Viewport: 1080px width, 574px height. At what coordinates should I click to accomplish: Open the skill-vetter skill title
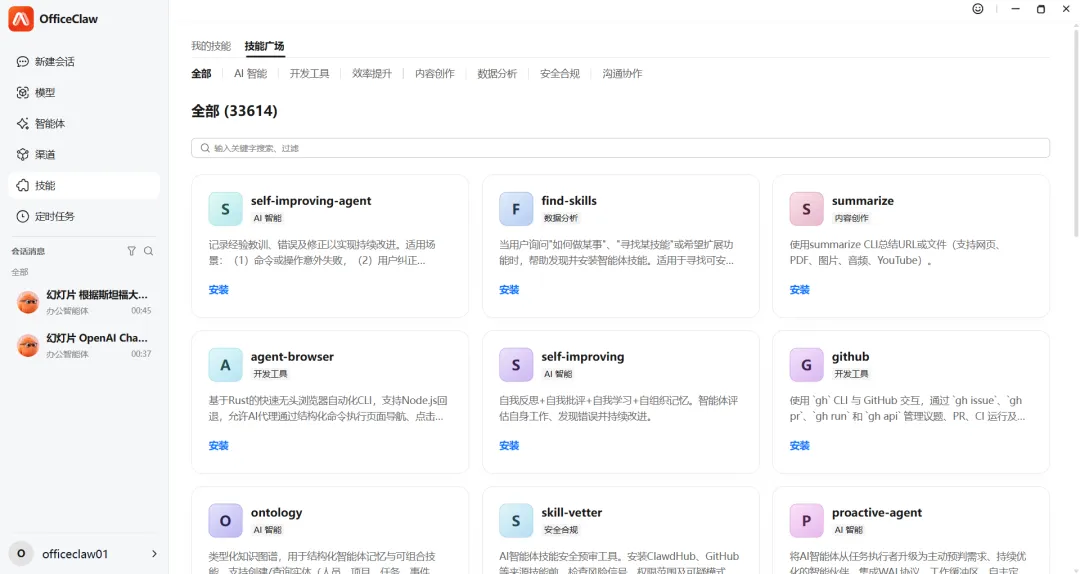(x=572, y=512)
